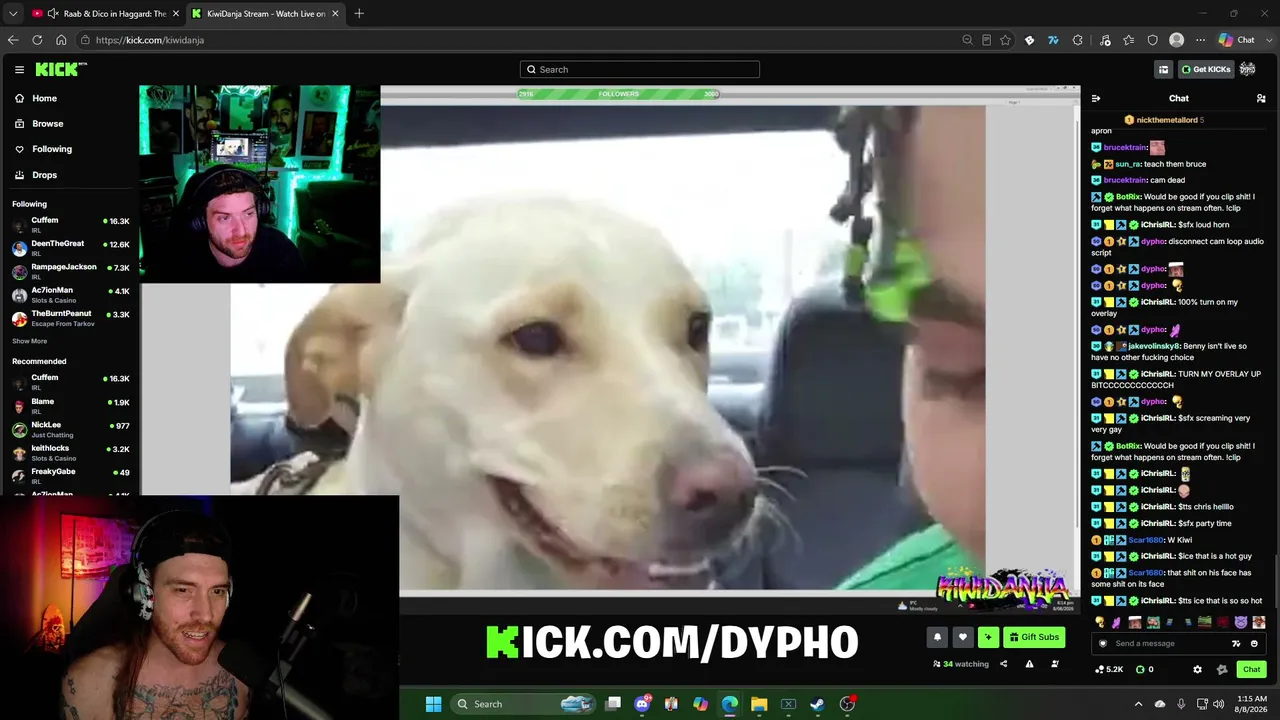Image resolution: width=1280 pixels, height=720 pixels.
Task: Click the person icon beside the report icon
Action: pos(1054,664)
